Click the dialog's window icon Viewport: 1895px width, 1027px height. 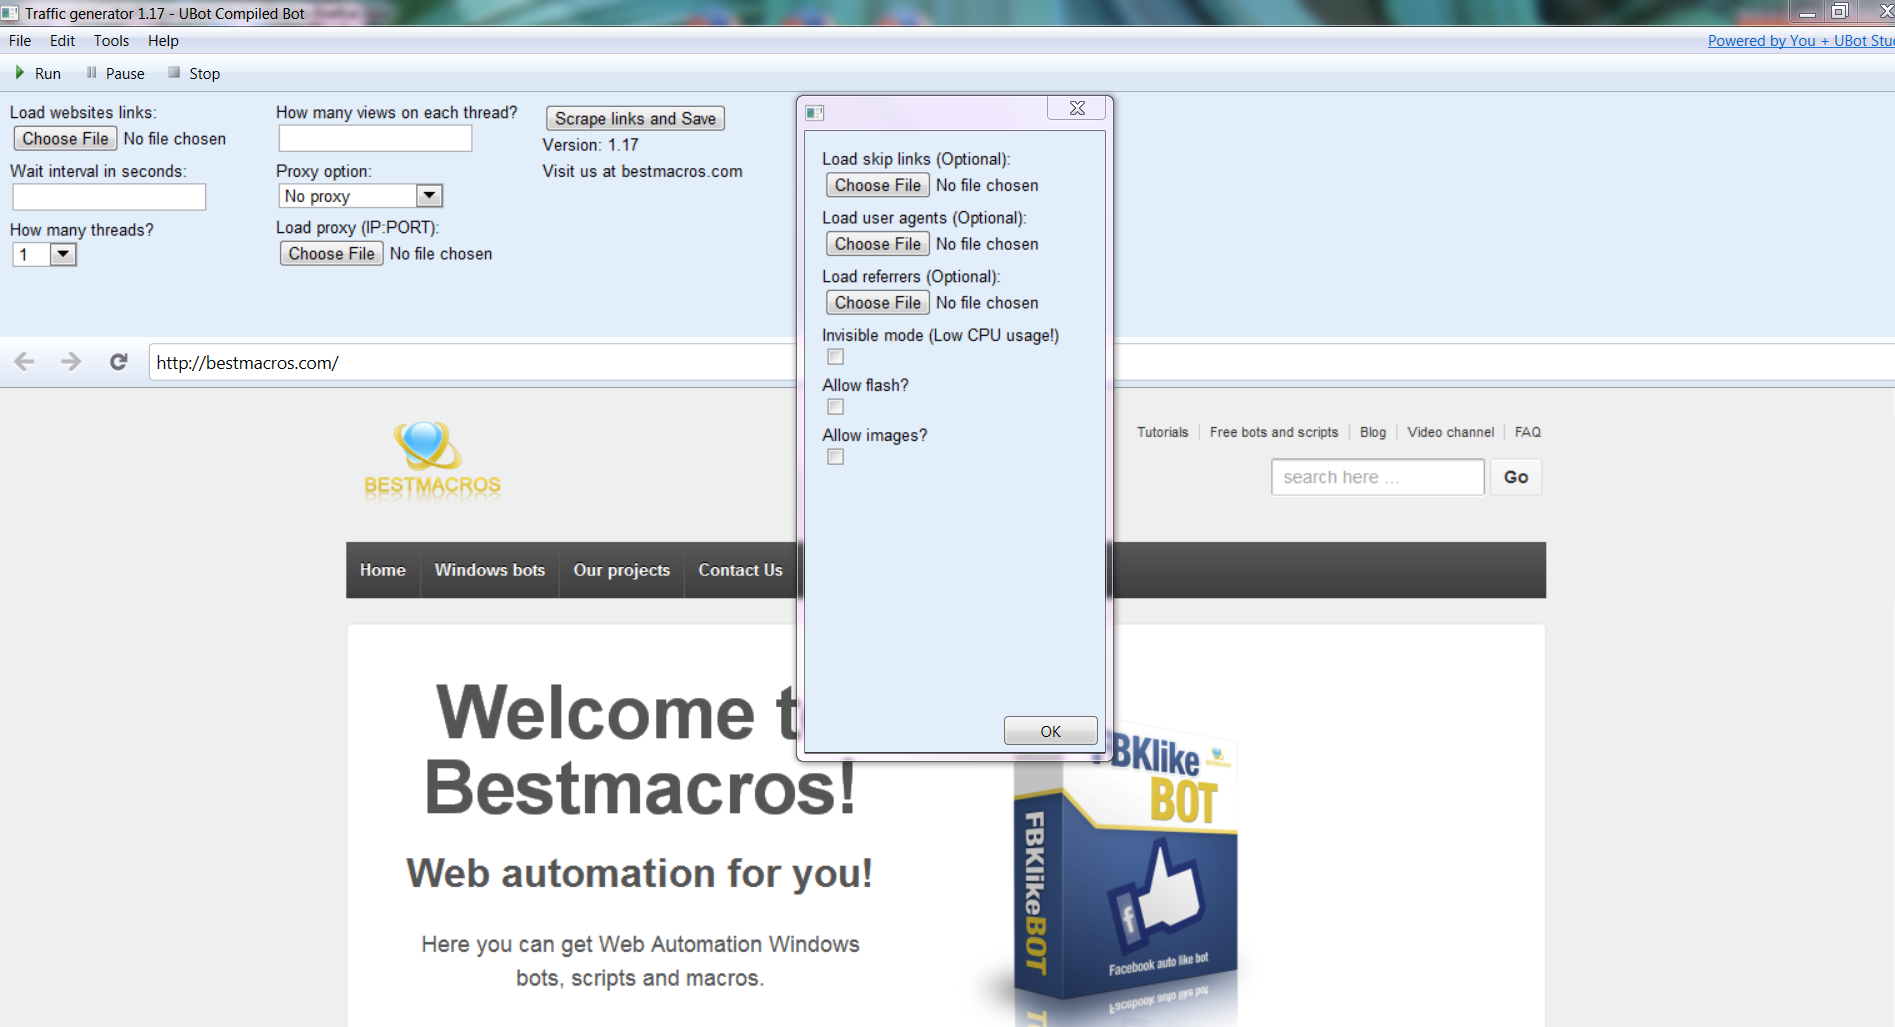click(814, 112)
